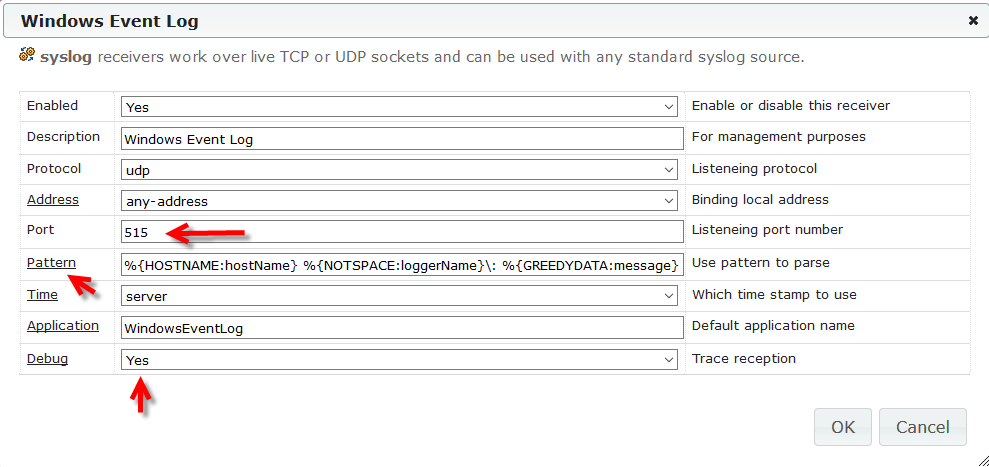Screen dimensions: 989x467
Task: Click the Description text field
Action: 402,138
